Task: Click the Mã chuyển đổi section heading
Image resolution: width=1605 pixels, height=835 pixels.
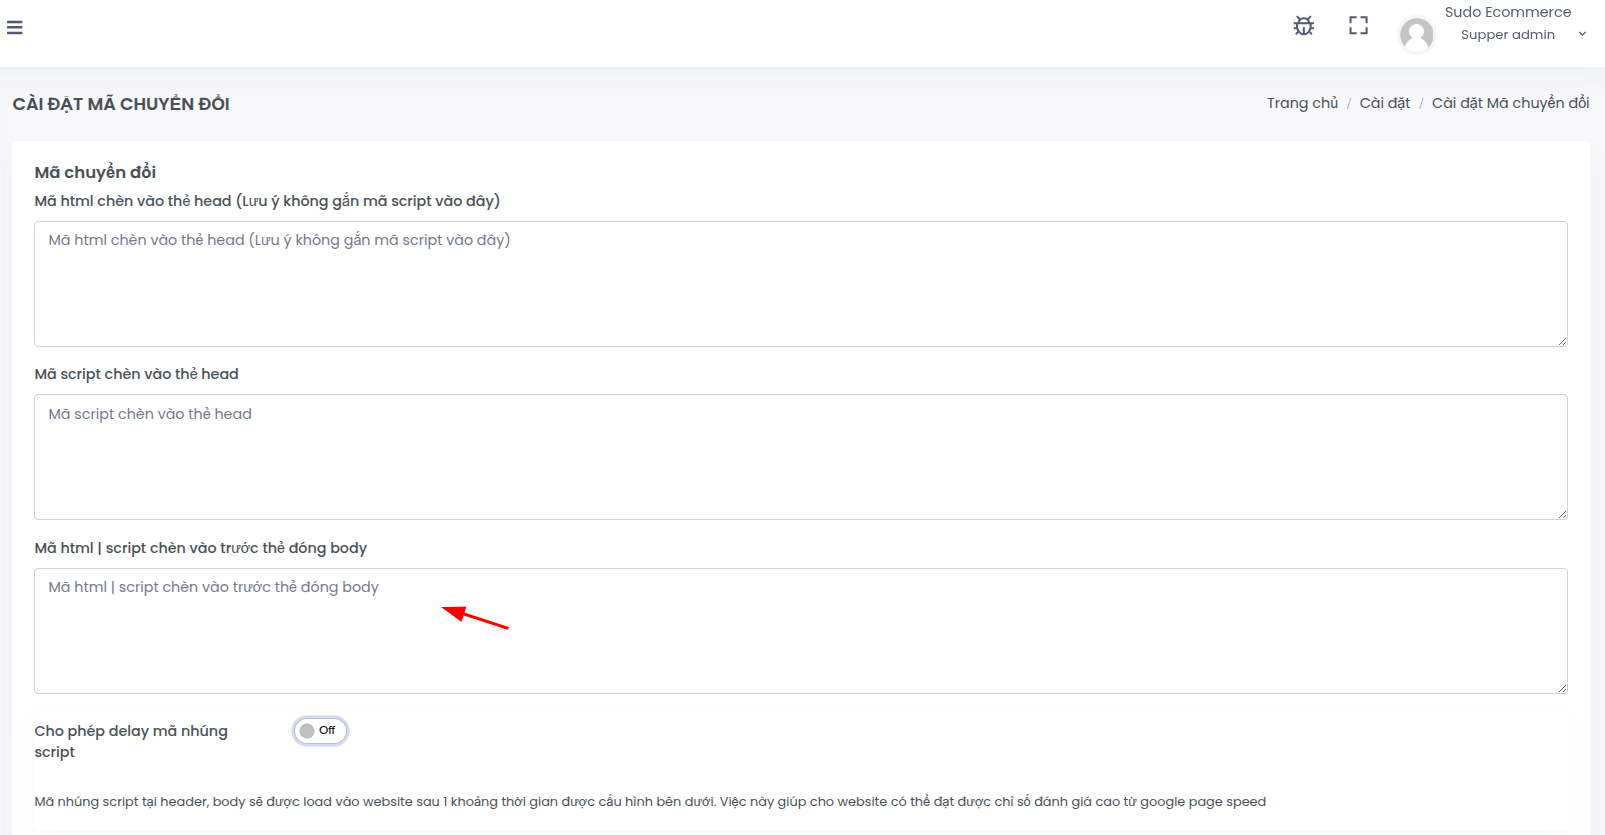Action: click(x=95, y=172)
